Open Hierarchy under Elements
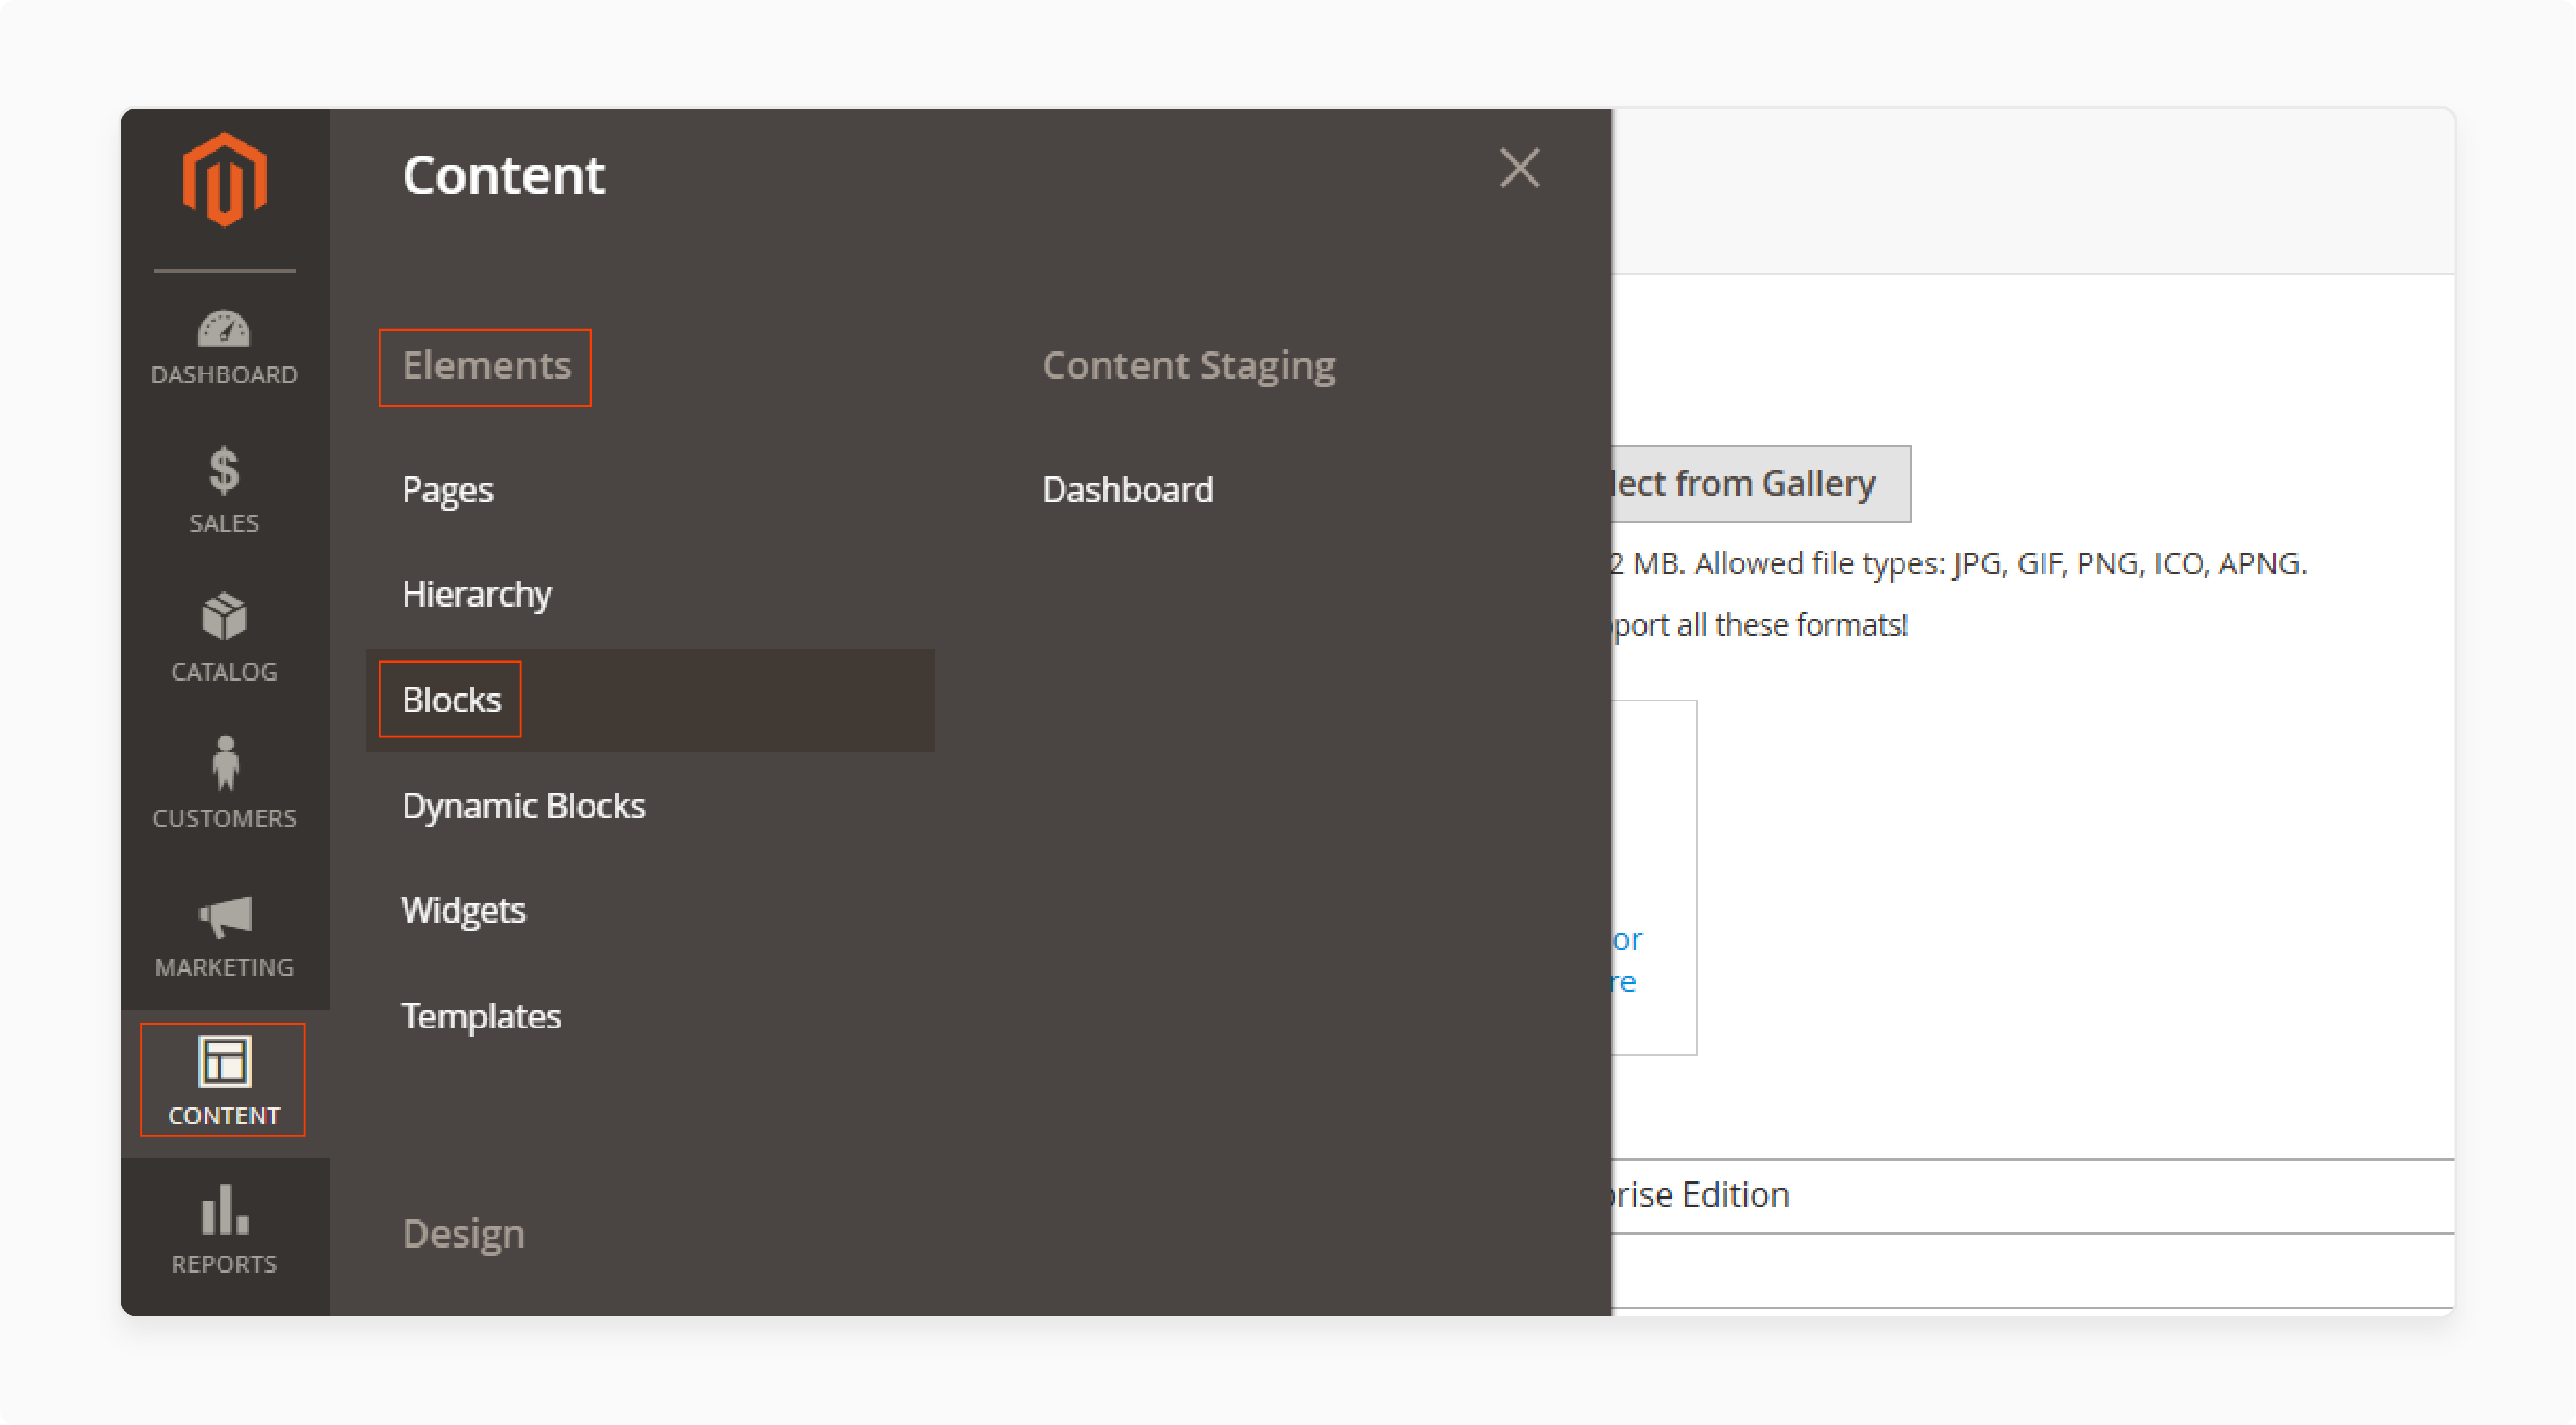The width and height of the screenshot is (2576, 1425). tap(476, 594)
